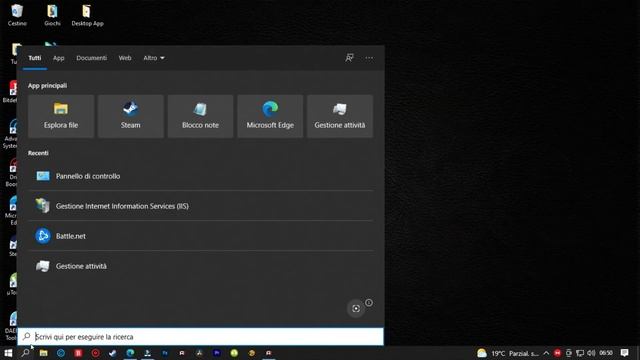This screenshot has width=640, height=360.
Task: Show hidden system tray icons
Action: click(x=546, y=353)
